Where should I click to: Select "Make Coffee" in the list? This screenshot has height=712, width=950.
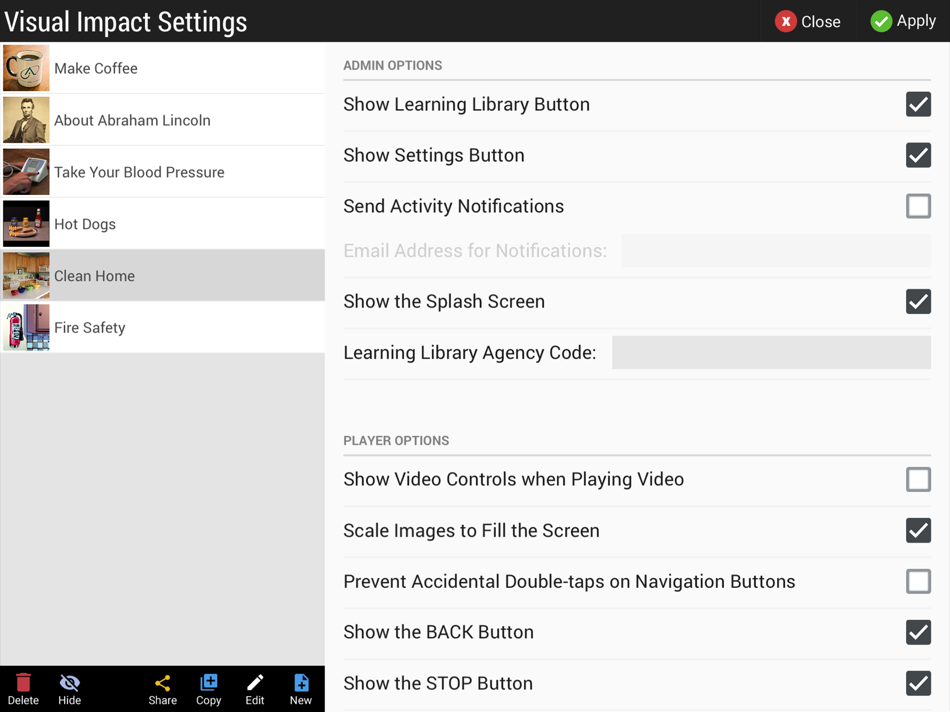point(163,68)
